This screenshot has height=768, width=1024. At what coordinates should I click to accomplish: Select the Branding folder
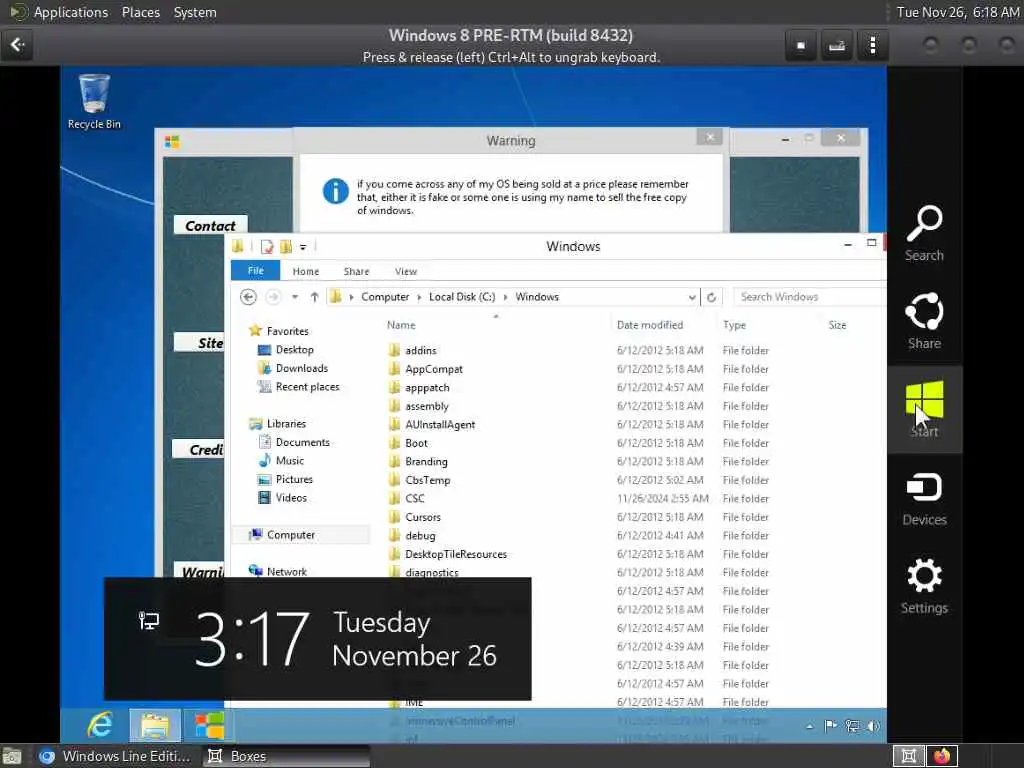(426, 461)
